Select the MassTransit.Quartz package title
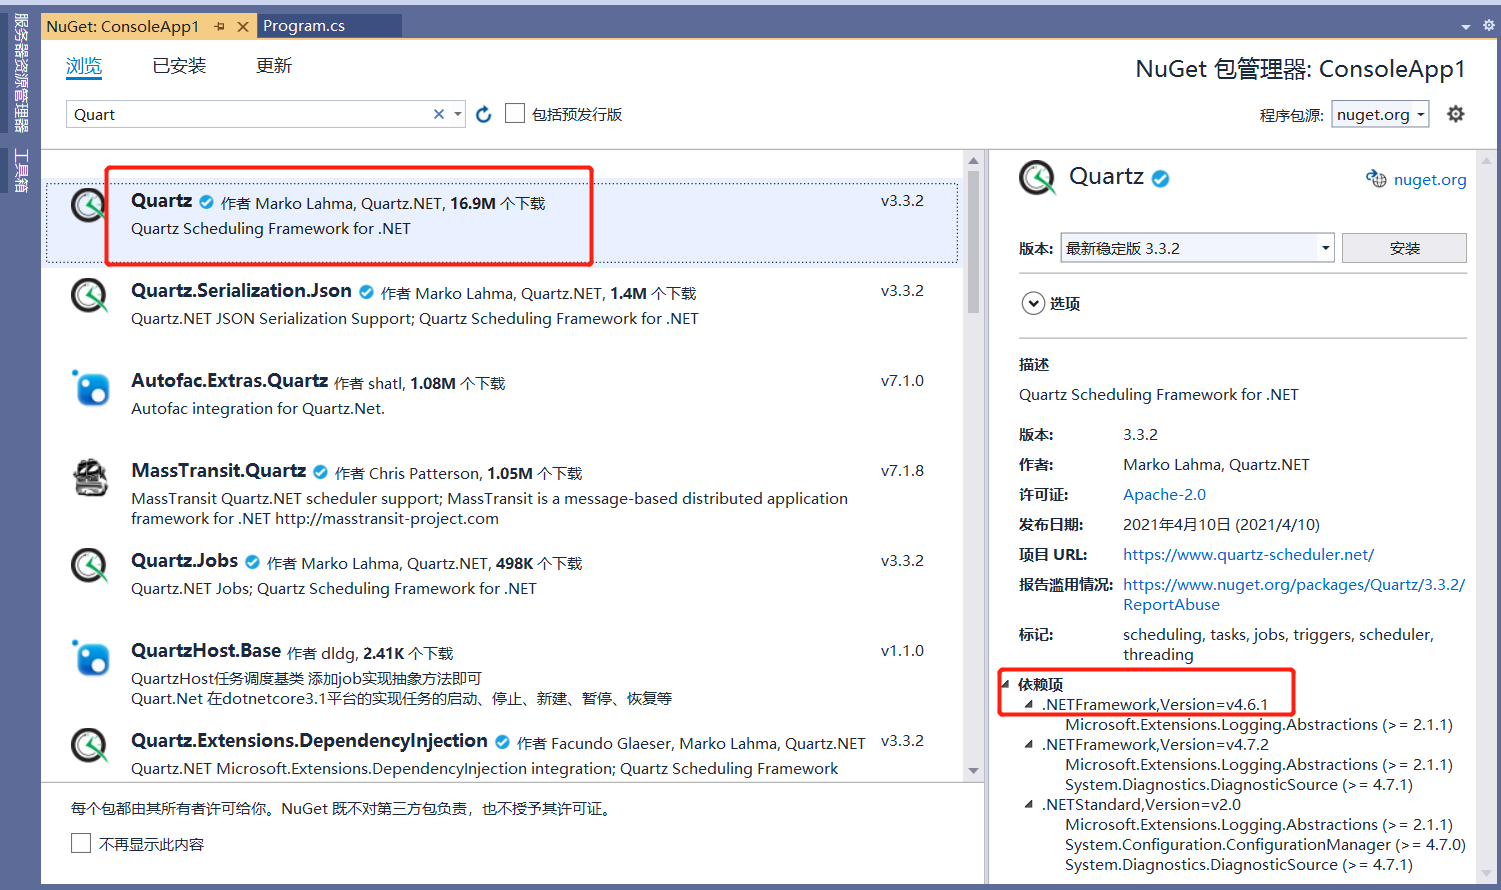 (x=218, y=470)
